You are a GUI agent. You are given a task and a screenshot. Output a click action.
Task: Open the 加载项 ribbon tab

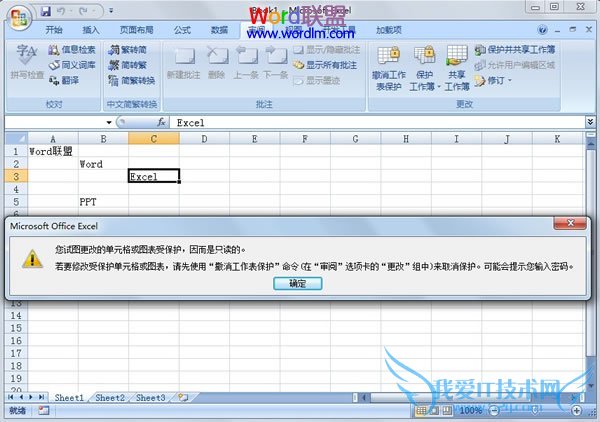point(389,30)
